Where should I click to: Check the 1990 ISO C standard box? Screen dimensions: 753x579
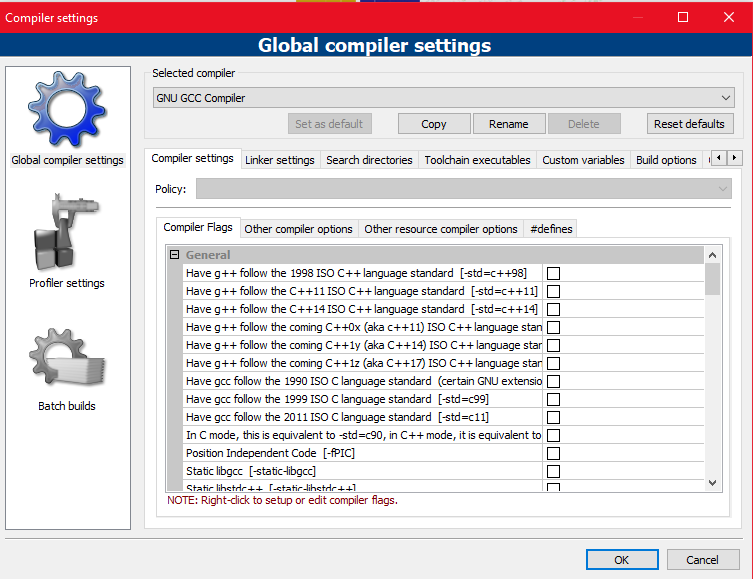553,381
